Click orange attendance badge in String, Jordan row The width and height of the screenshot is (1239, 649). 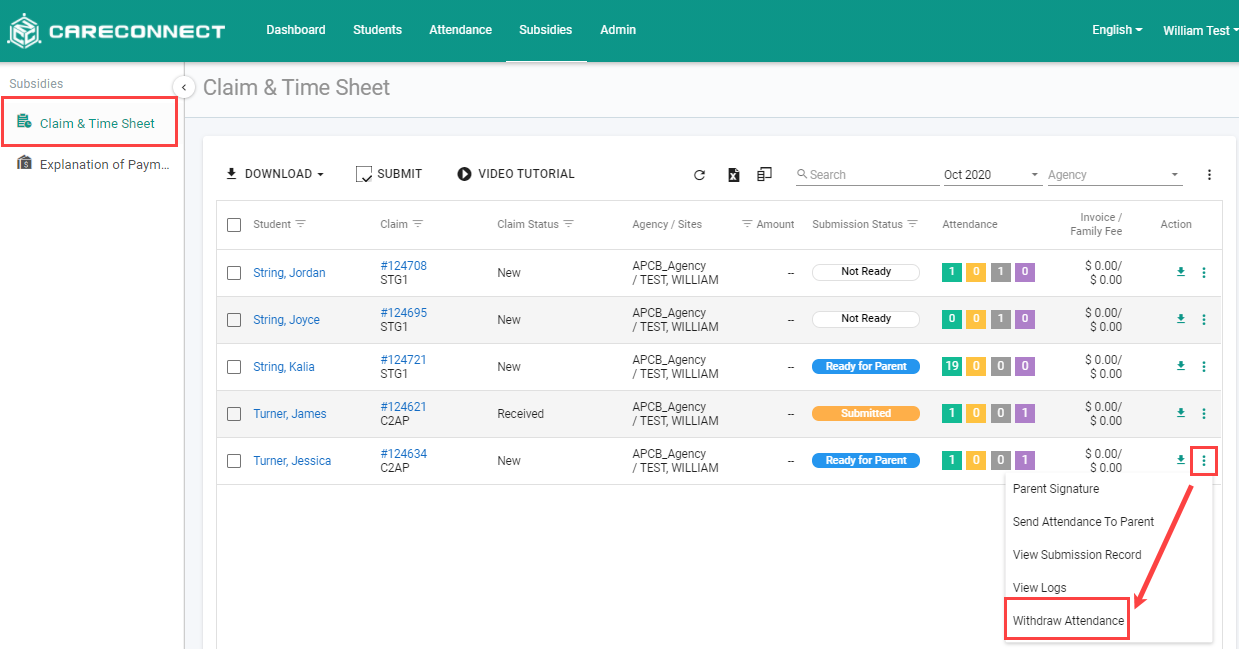click(x=977, y=272)
